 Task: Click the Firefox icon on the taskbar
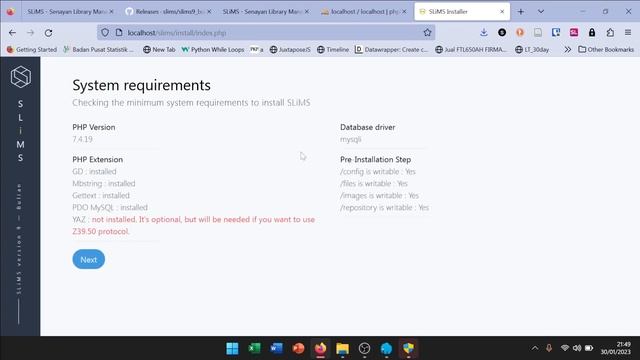320,348
